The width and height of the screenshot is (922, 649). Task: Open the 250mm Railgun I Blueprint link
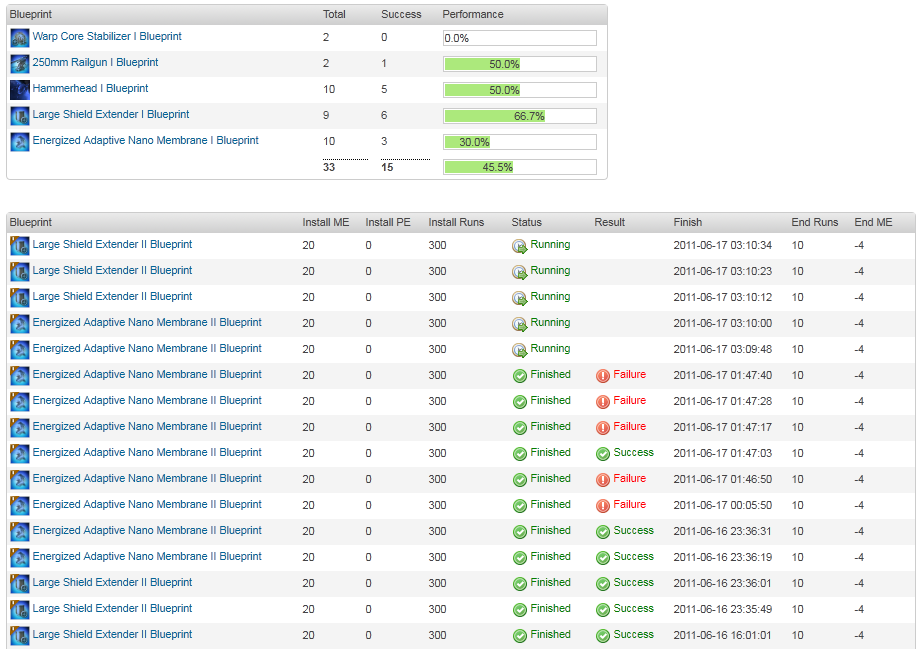(95, 63)
